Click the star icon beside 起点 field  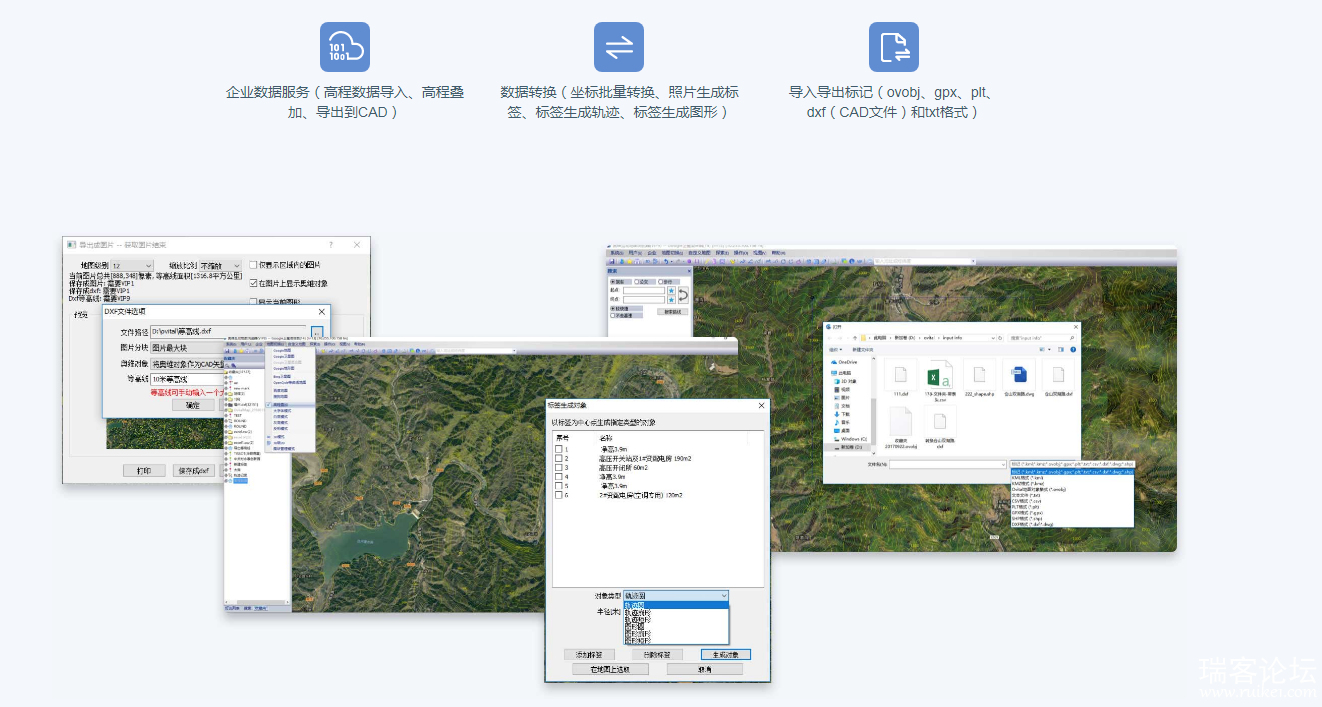[x=670, y=290]
